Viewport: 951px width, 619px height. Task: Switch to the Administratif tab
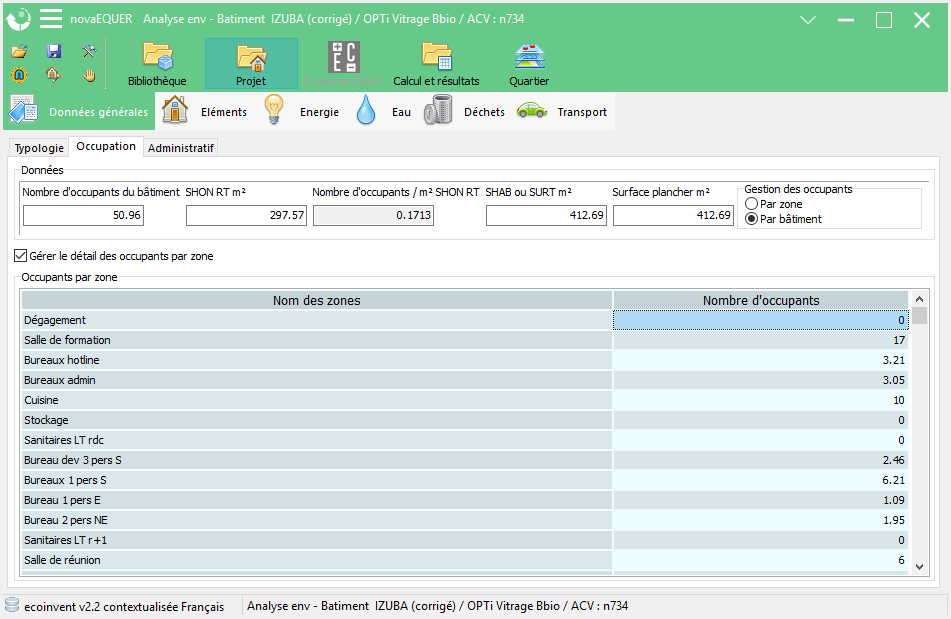pyautogui.click(x=181, y=148)
